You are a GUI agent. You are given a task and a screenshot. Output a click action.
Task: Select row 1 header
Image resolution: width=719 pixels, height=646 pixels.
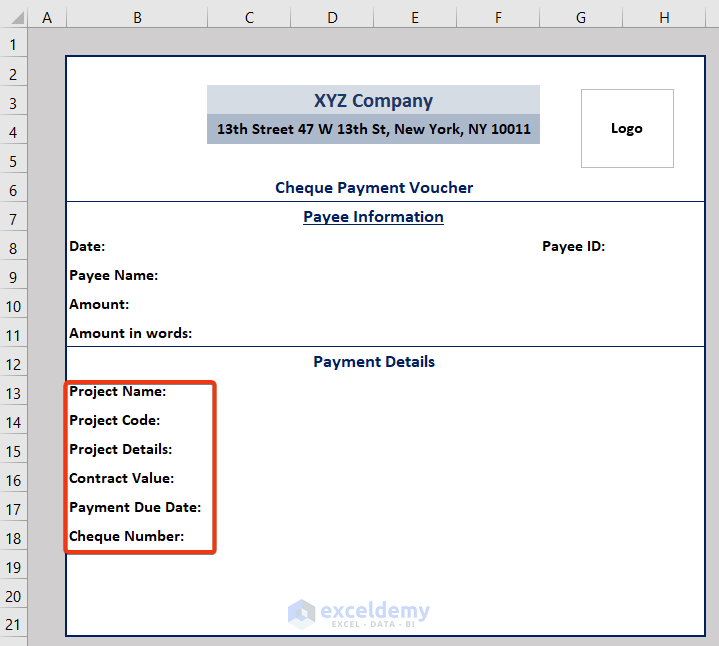point(13,44)
